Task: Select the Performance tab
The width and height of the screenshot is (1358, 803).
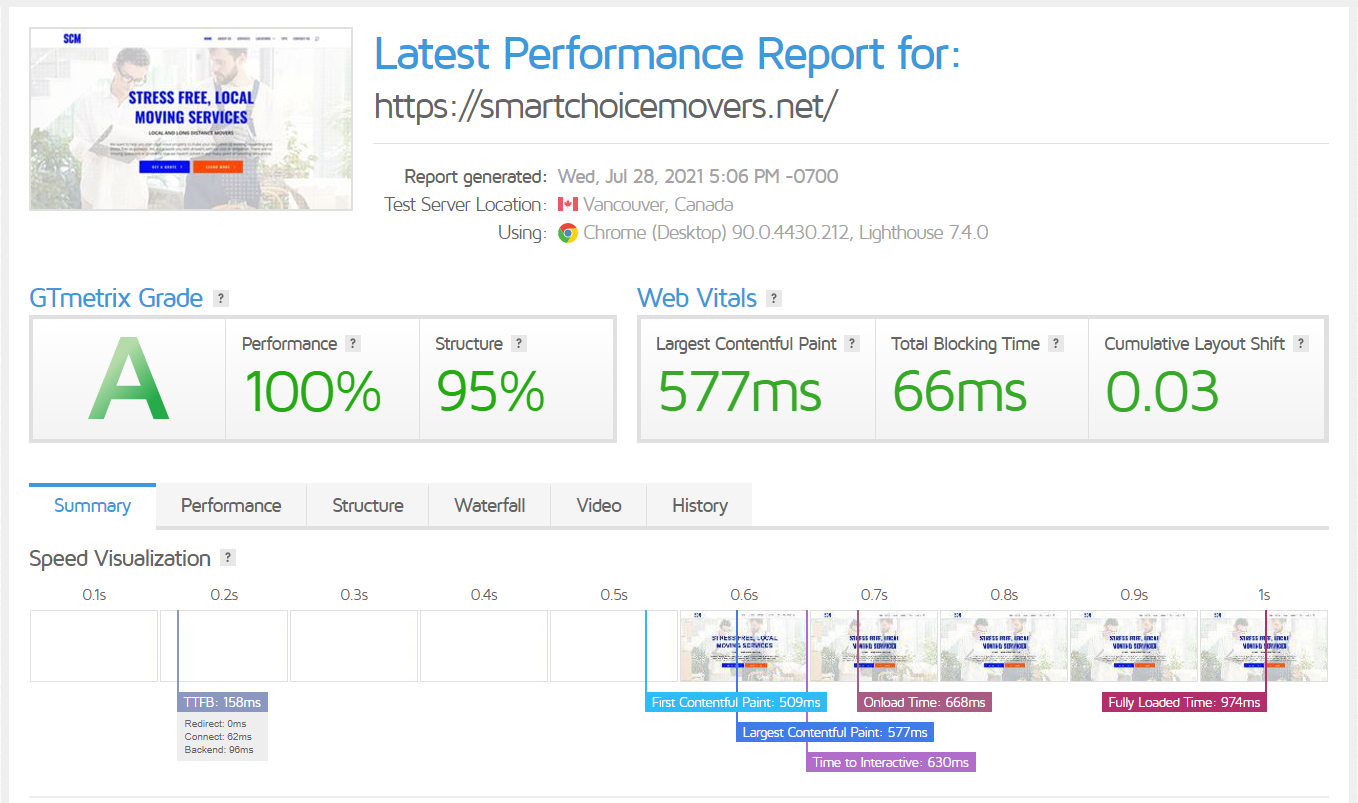Action: pyautogui.click(x=230, y=505)
